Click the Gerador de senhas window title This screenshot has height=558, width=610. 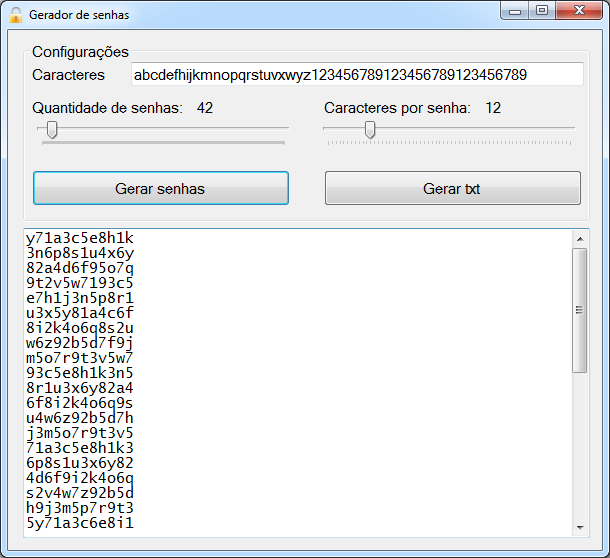79,15
